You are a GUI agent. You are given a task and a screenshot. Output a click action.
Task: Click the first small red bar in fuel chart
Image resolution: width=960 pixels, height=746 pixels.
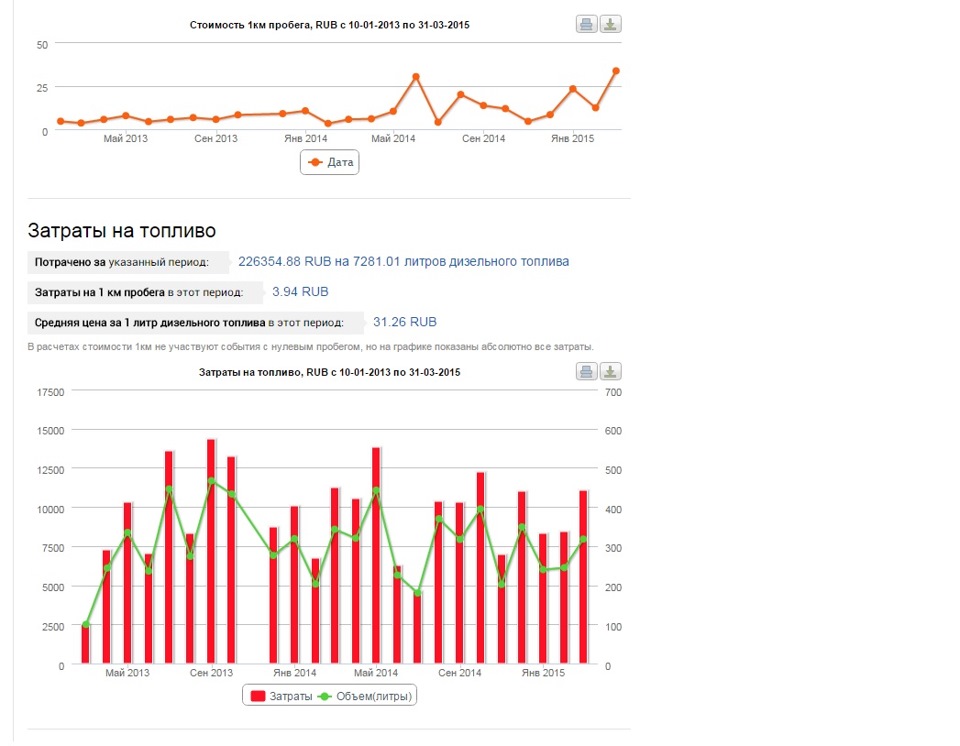point(86,644)
